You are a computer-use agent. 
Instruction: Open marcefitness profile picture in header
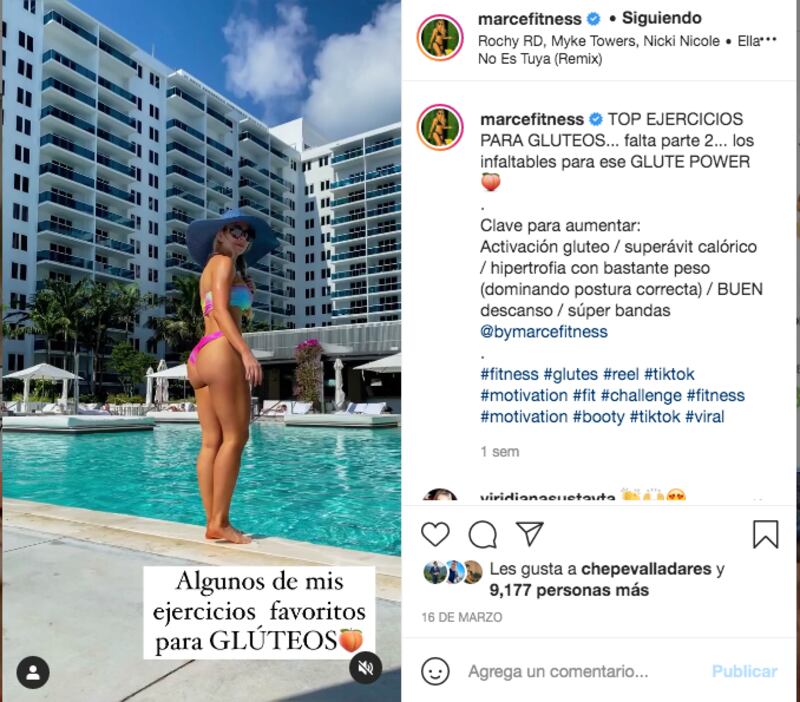click(440, 38)
